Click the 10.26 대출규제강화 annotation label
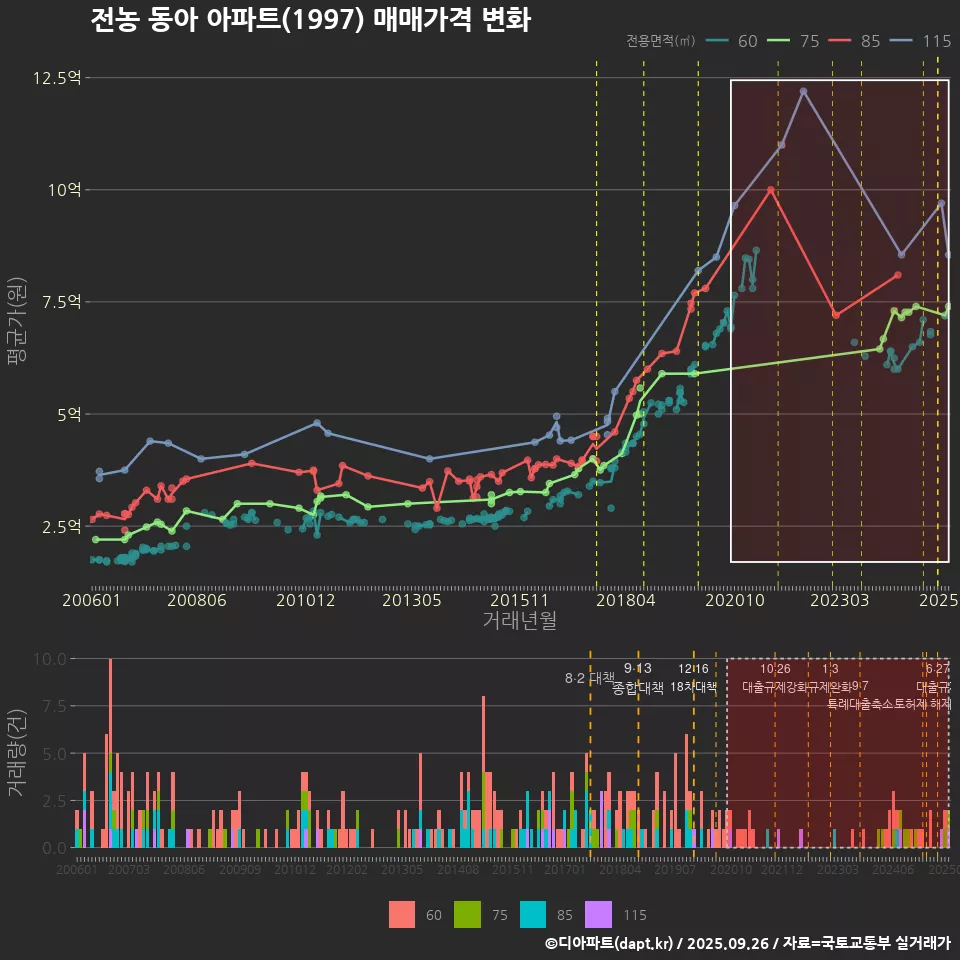This screenshot has height=960, width=960. (775, 678)
